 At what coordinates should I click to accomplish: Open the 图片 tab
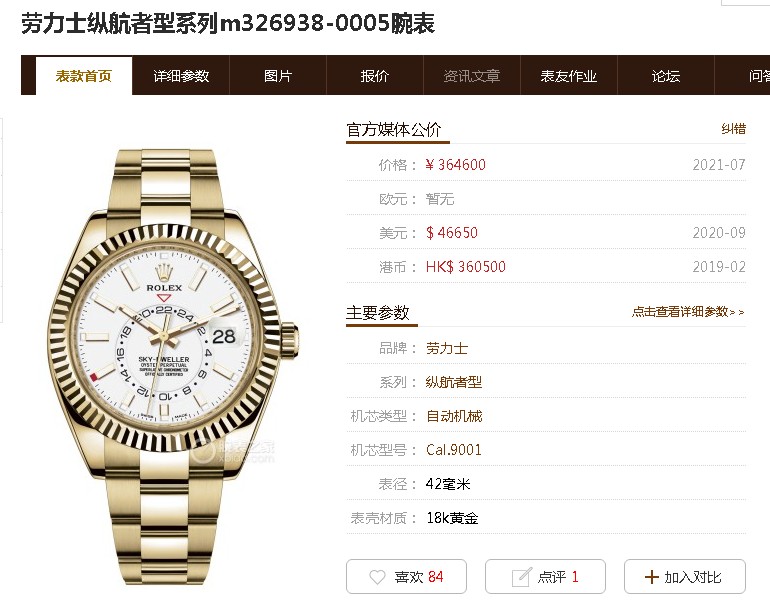(x=277, y=76)
